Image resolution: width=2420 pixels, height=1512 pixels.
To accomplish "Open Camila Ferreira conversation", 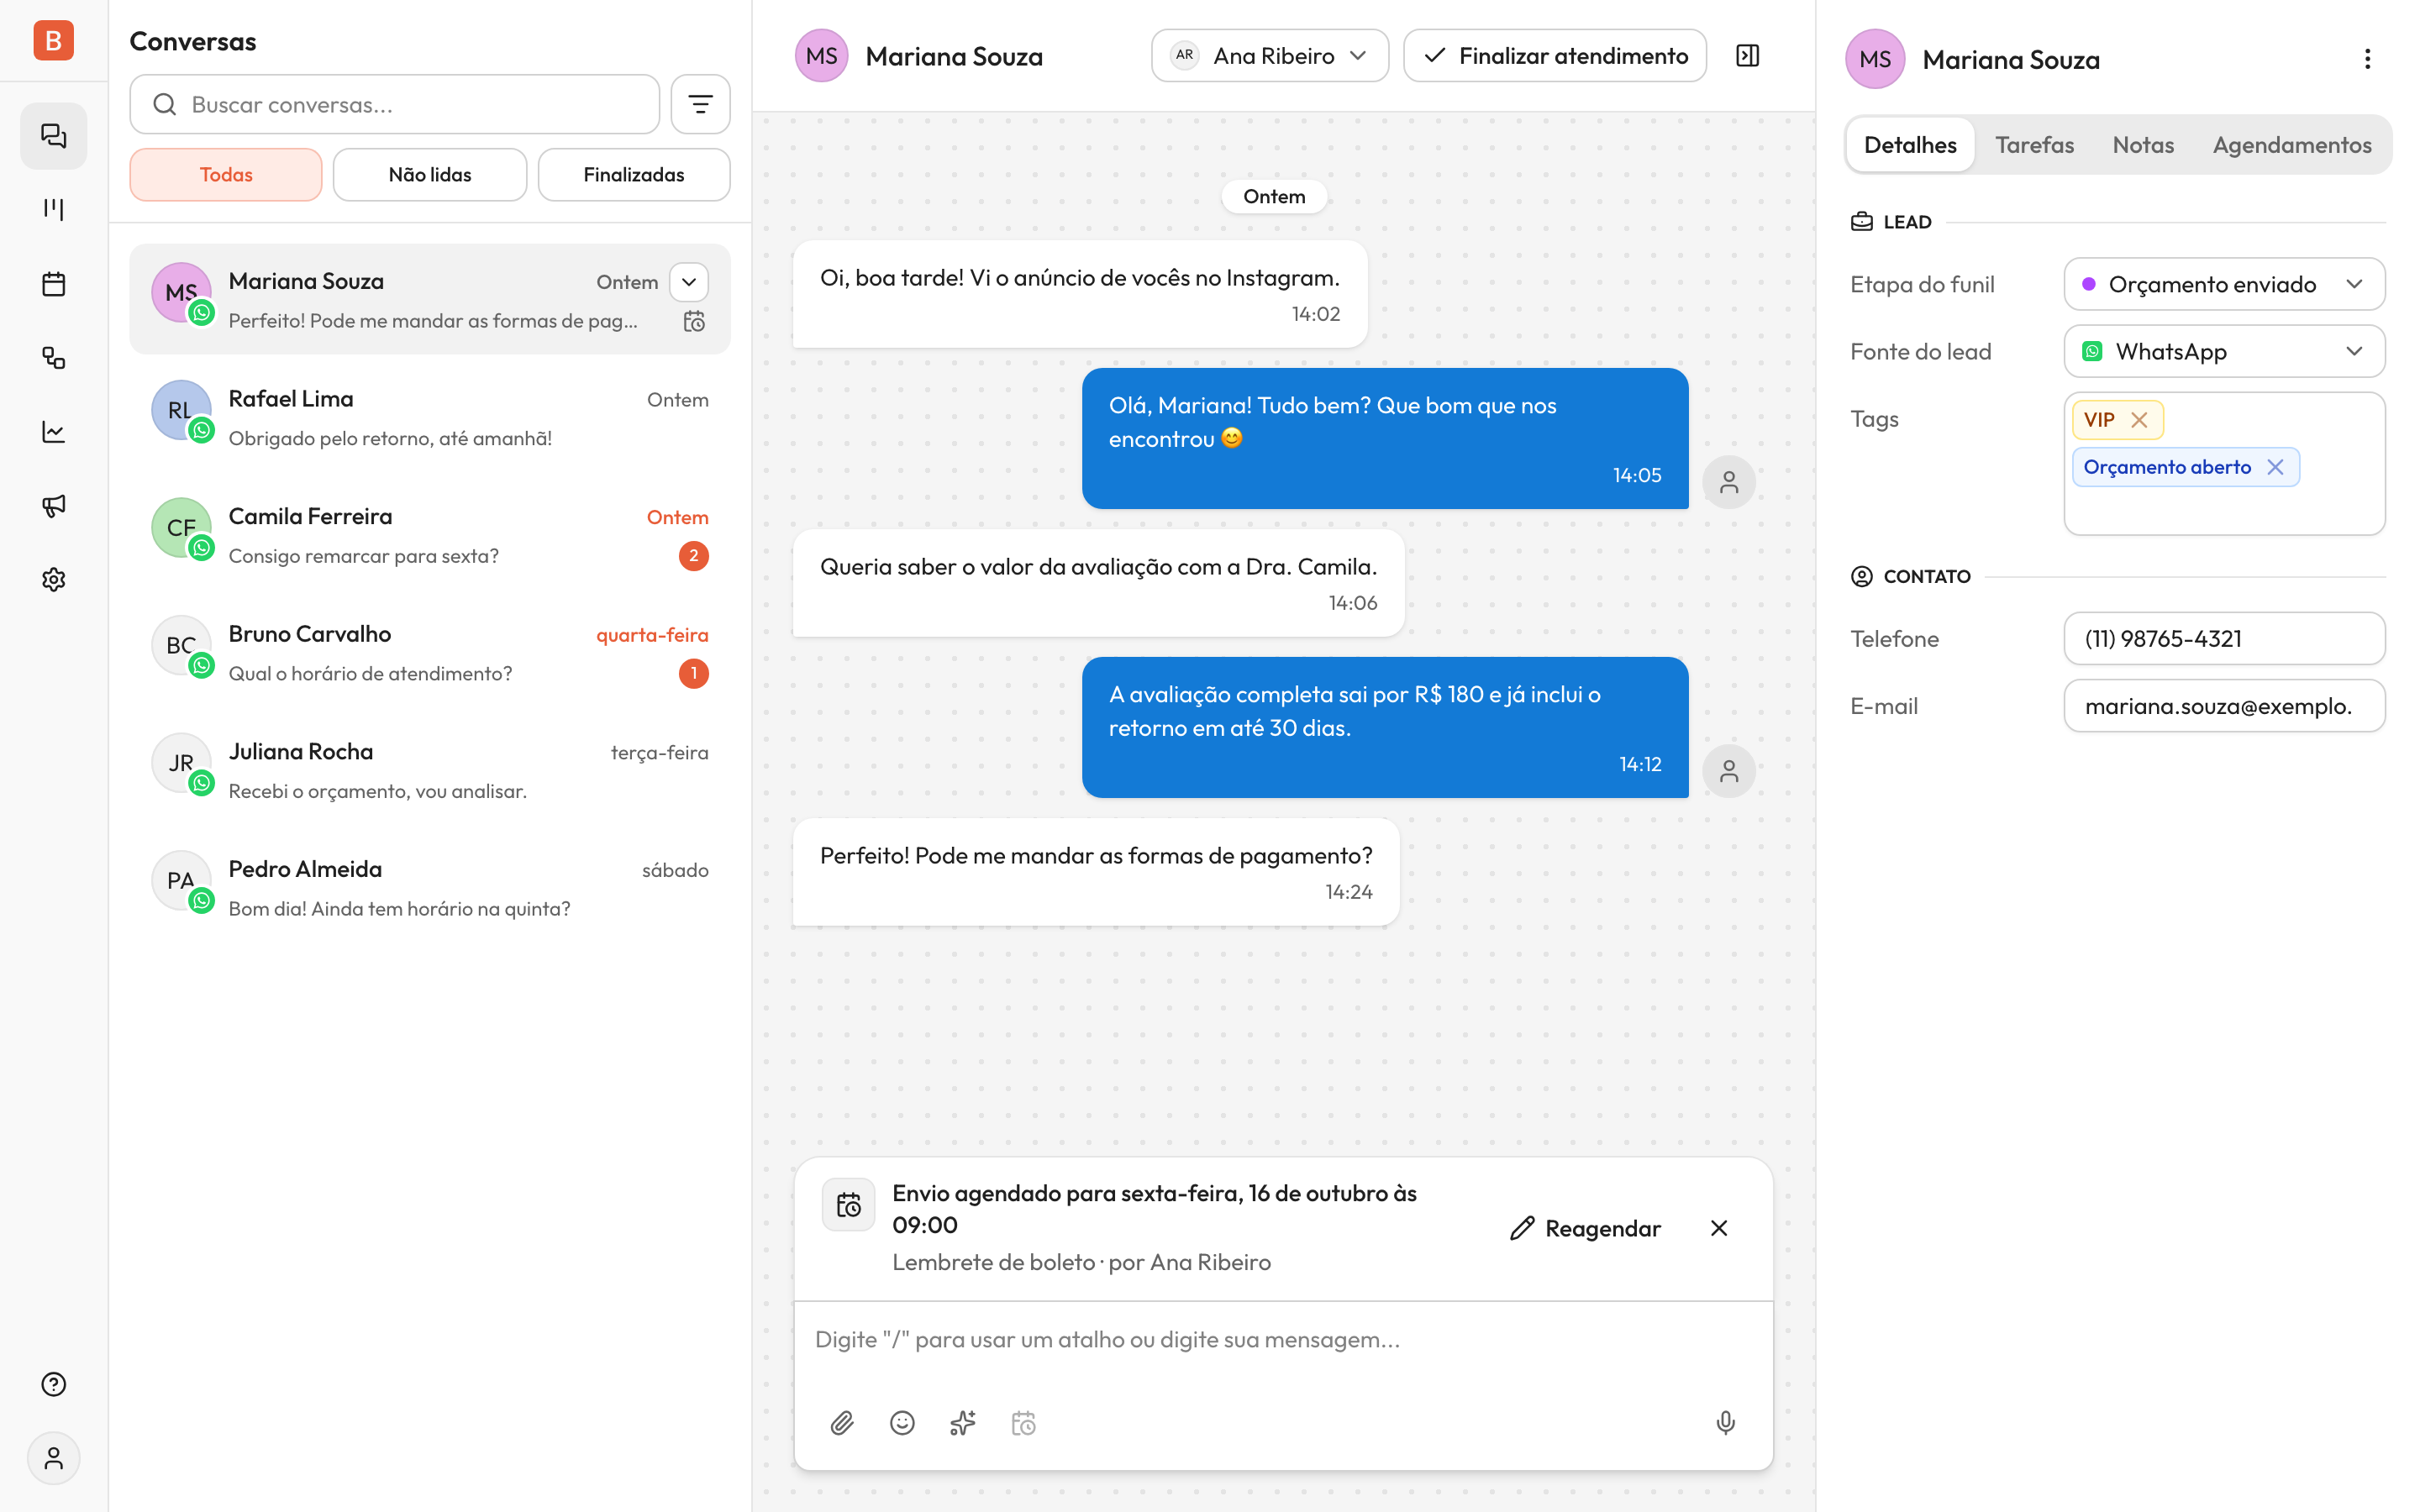I will tap(430, 534).
